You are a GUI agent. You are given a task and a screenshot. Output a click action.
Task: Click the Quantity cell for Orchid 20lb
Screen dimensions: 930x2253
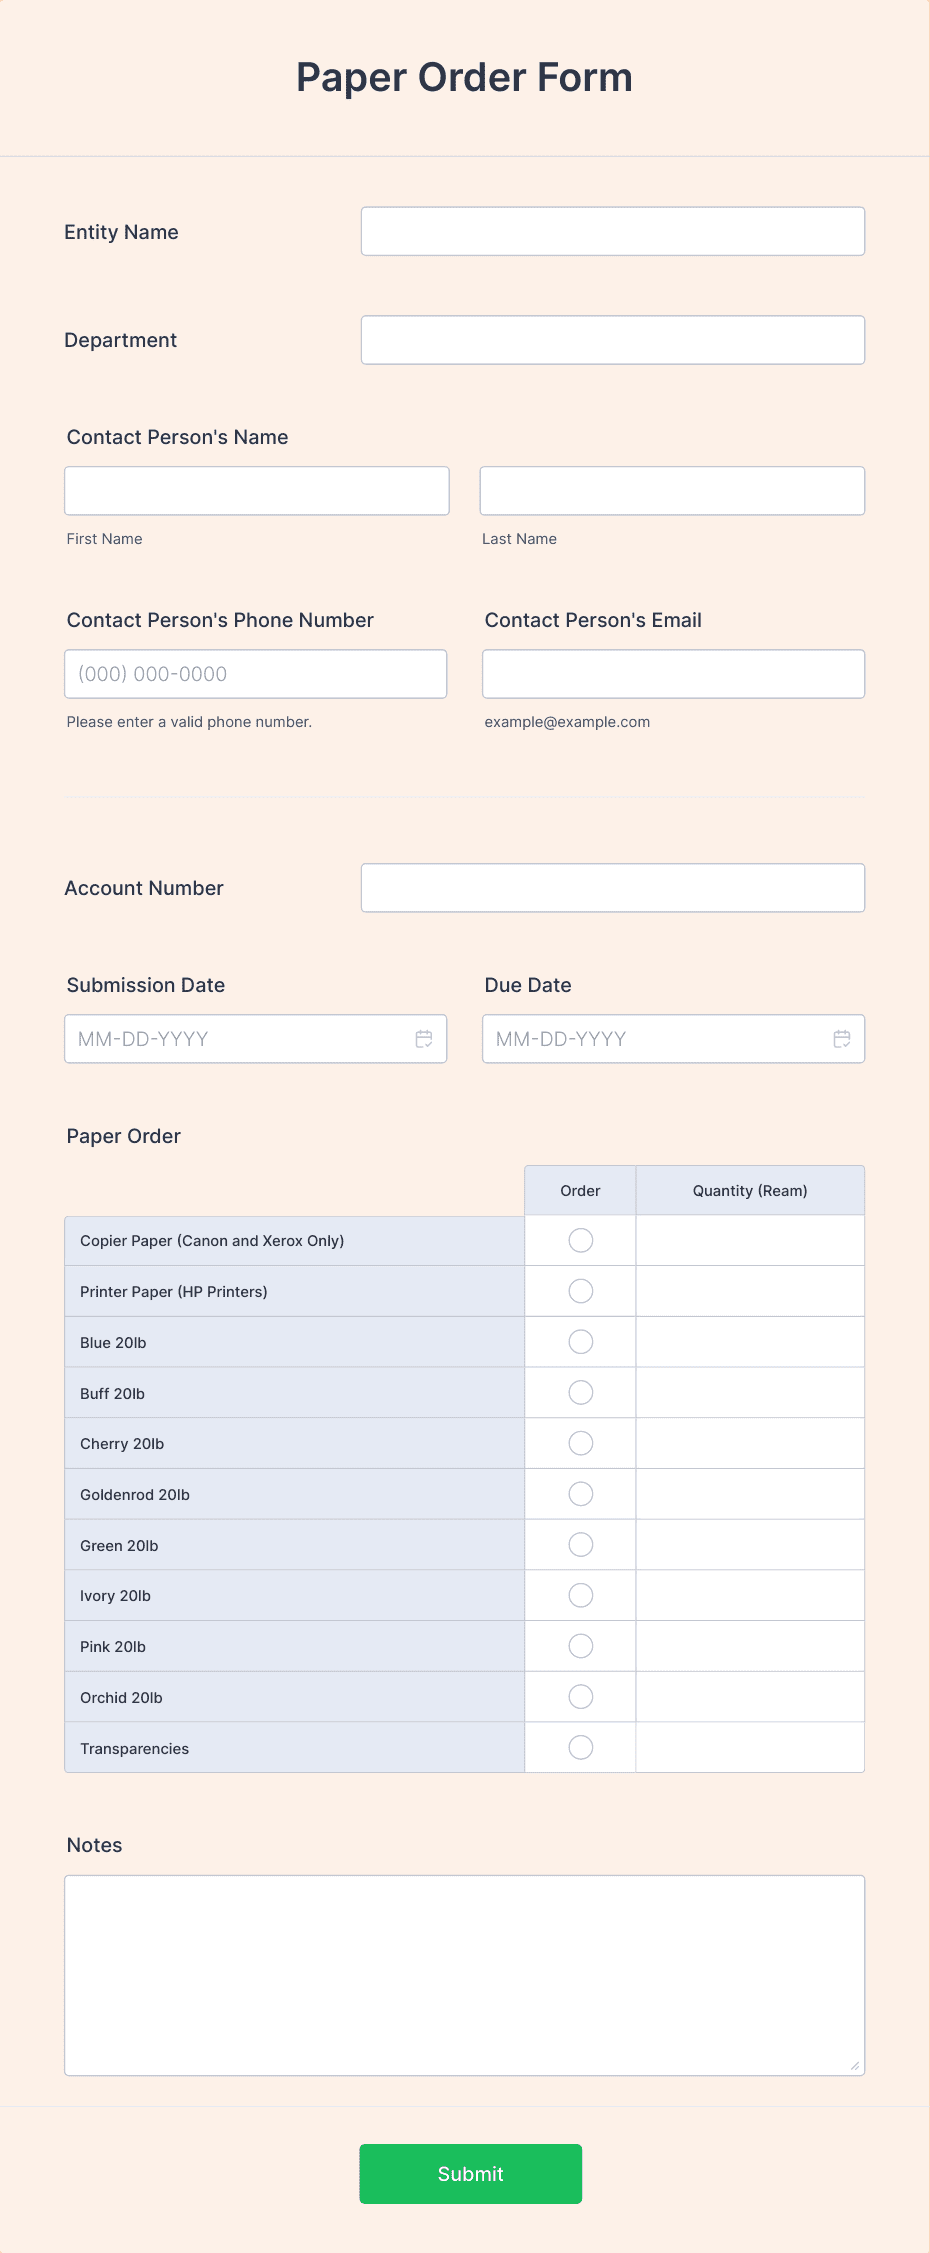coord(749,1697)
